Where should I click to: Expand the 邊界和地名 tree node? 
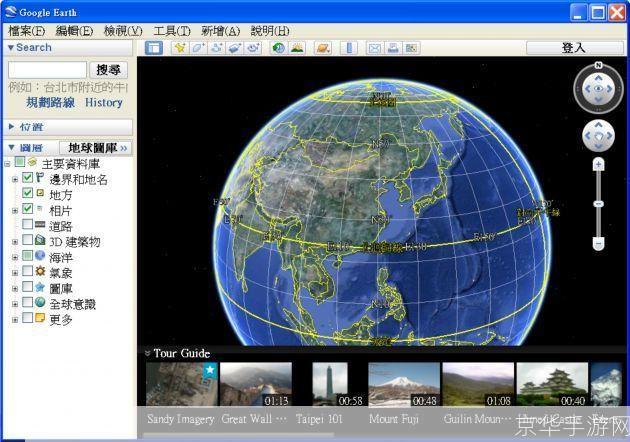[x=15, y=179]
